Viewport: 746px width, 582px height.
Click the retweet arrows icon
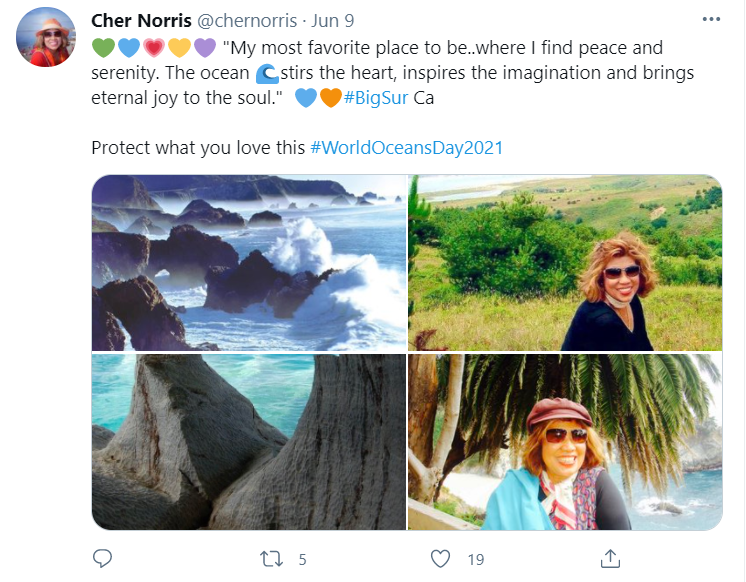[x=270, y=558]
